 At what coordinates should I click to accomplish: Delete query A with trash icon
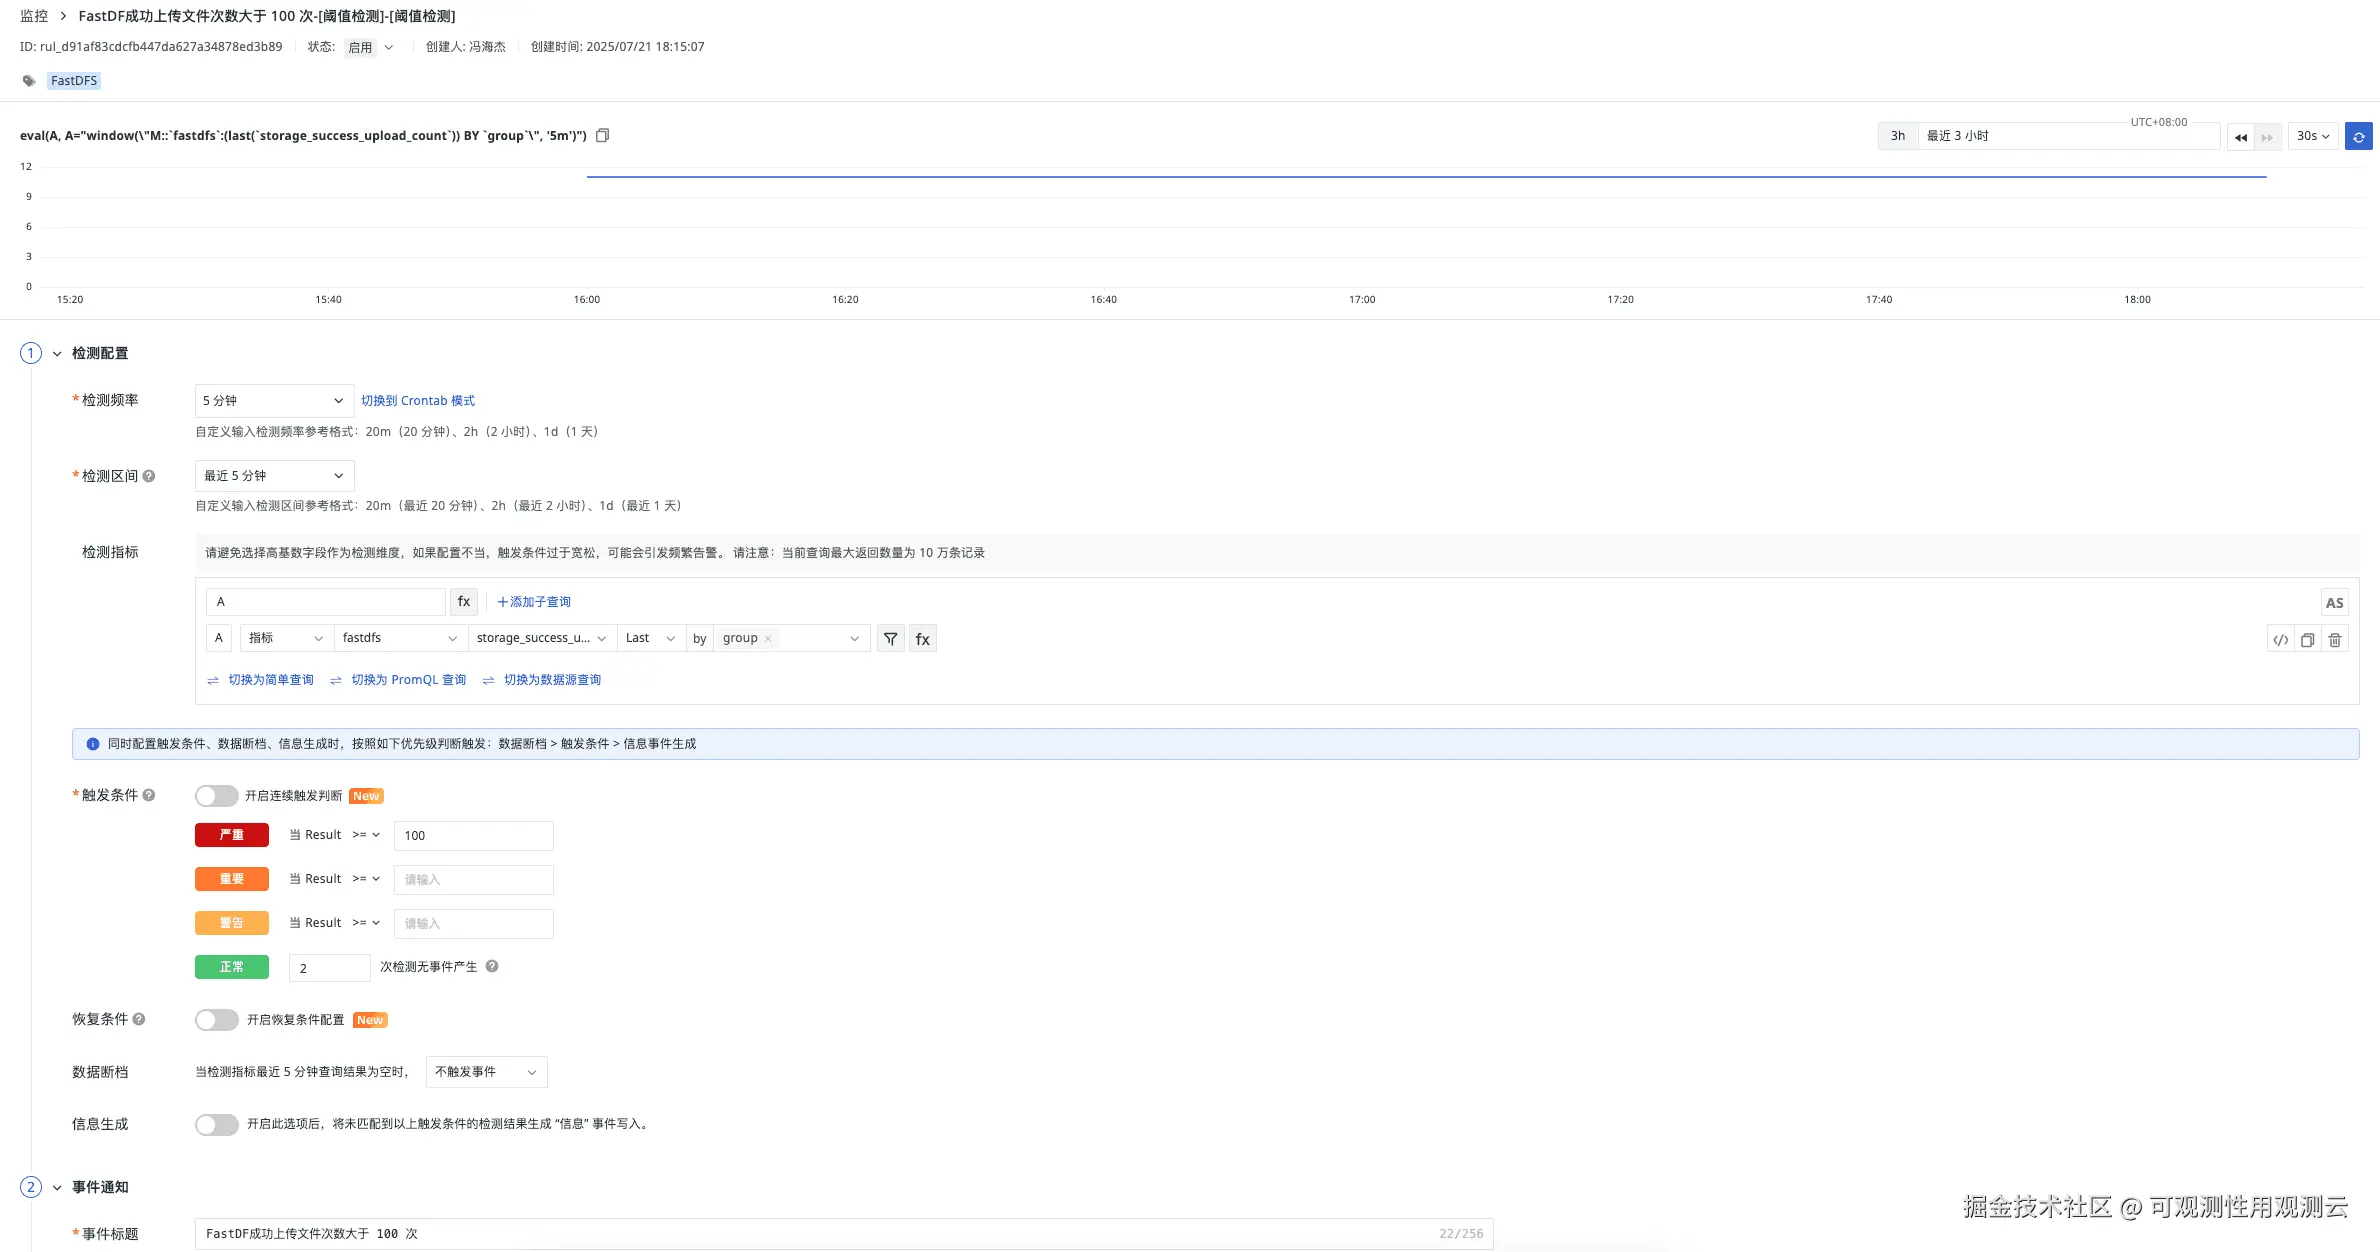pos(2335,640)
